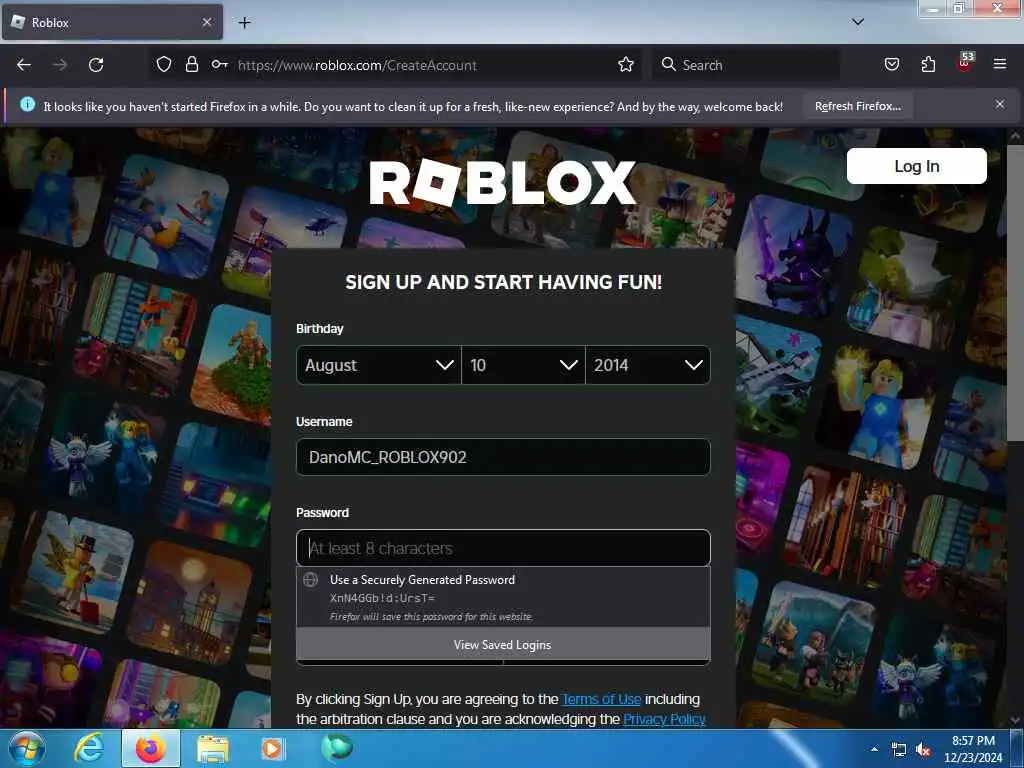Open the Firefox hamburger menu
The width and height of the screenshot is (1024, 768).
tap(999, 64)
